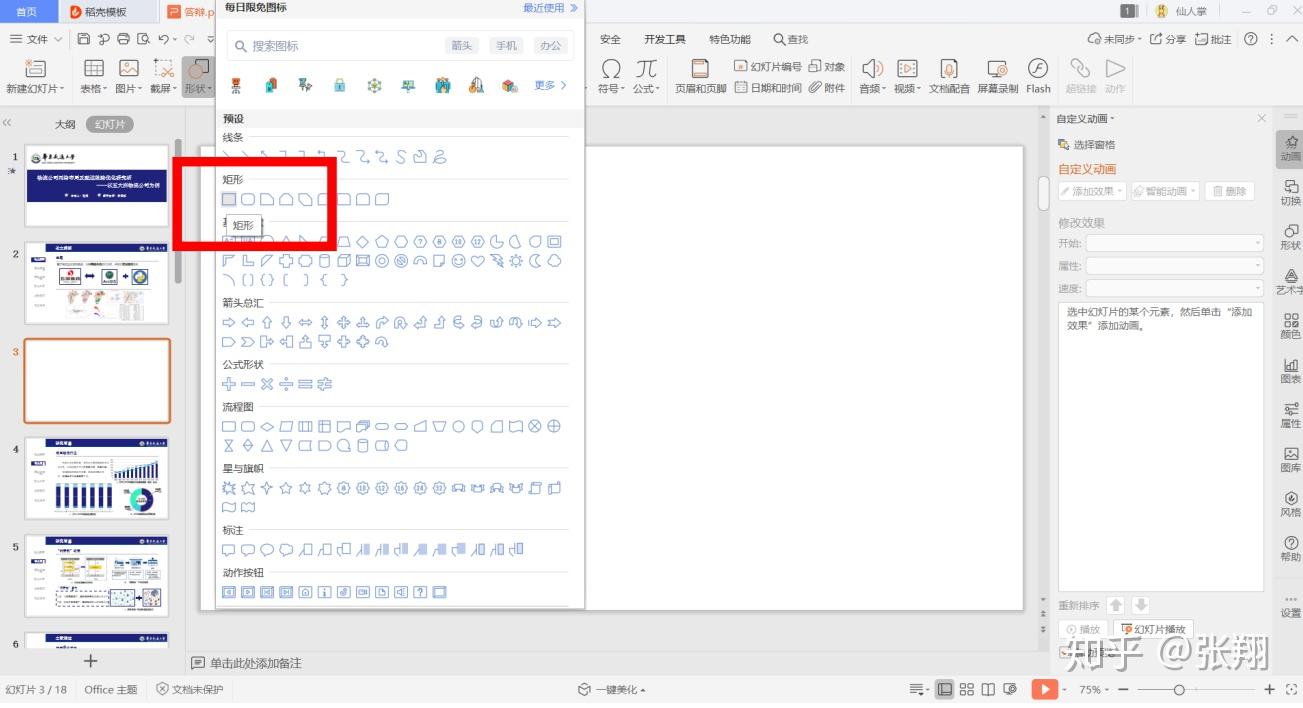
Task: Open 选择窗格 (selection pane)
Action: tap(1087, 145)
